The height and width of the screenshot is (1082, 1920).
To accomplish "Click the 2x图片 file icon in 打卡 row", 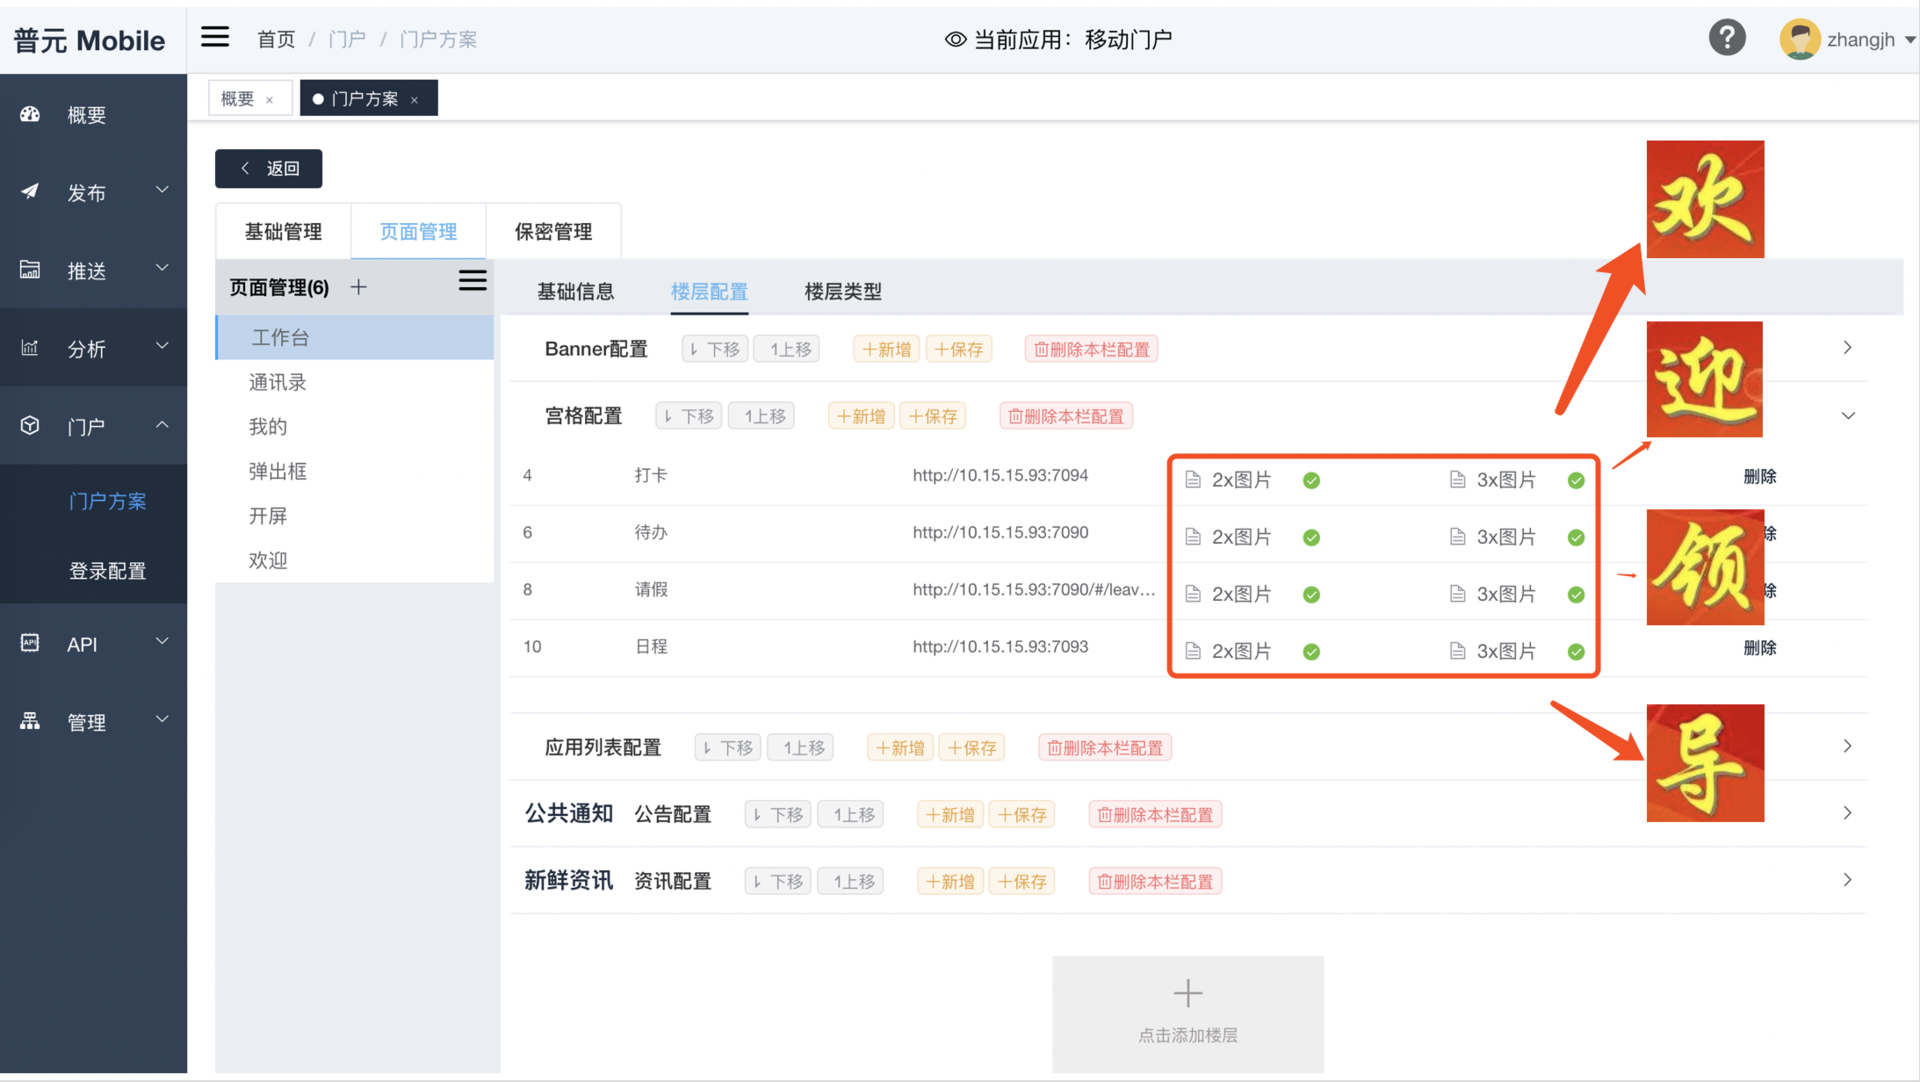I will 1192,480.
